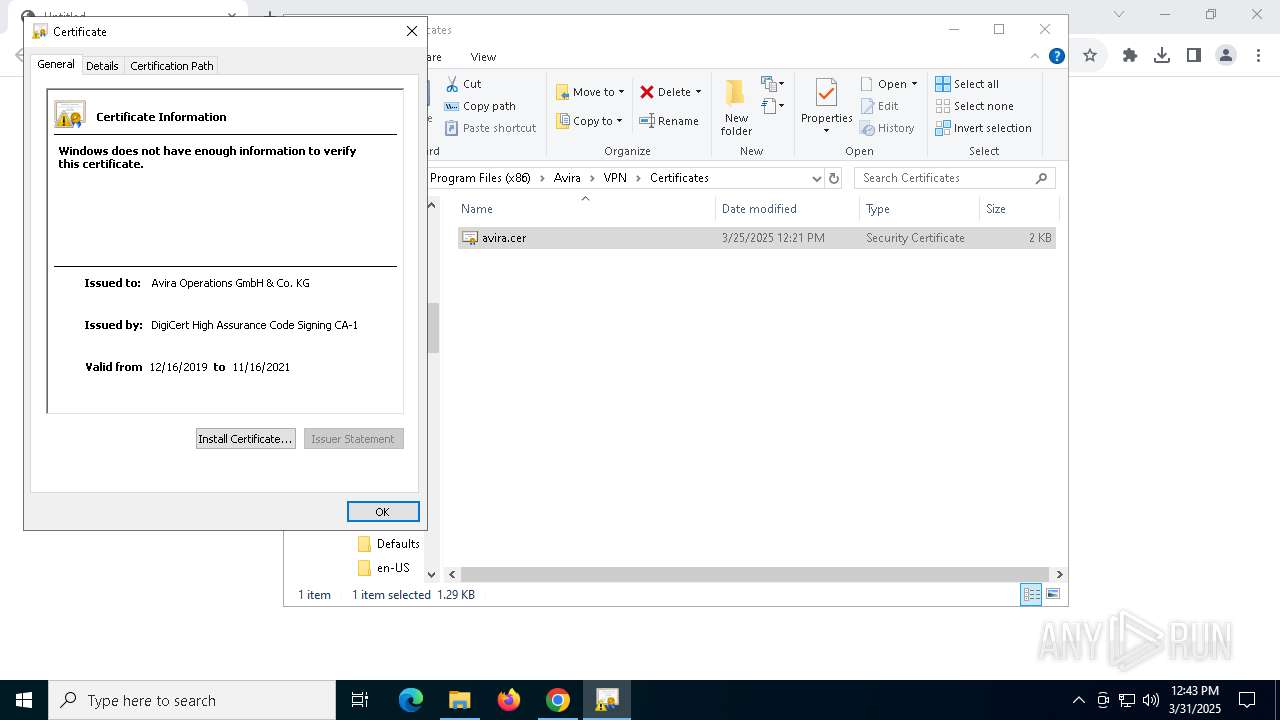This screenshot has height=720, width=1280.
Task: Click OK in the Certificate dialog
Action: coord(383,511)
